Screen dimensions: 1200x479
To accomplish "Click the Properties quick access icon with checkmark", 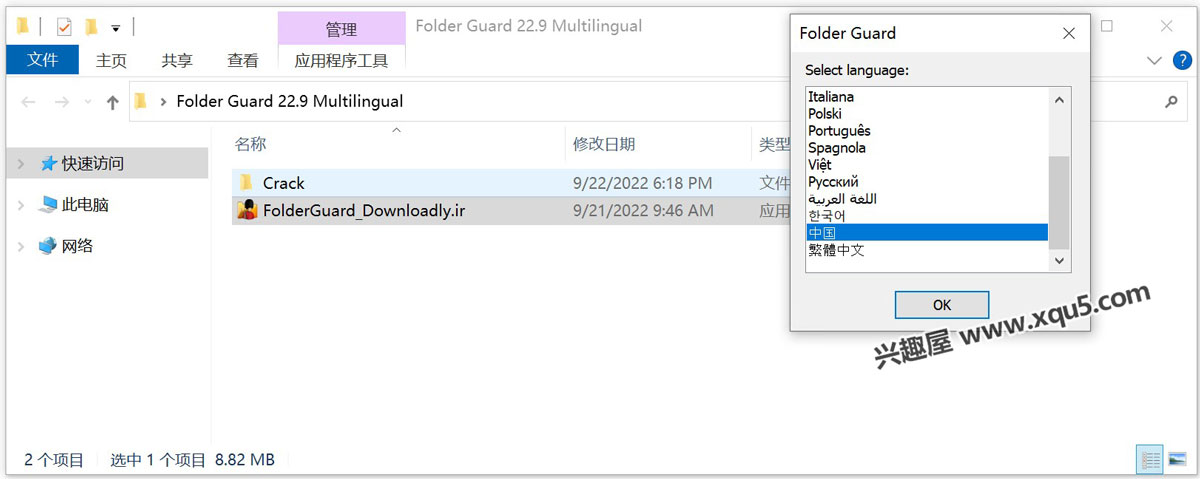I will pyautogui.click(x=64, y=26).
